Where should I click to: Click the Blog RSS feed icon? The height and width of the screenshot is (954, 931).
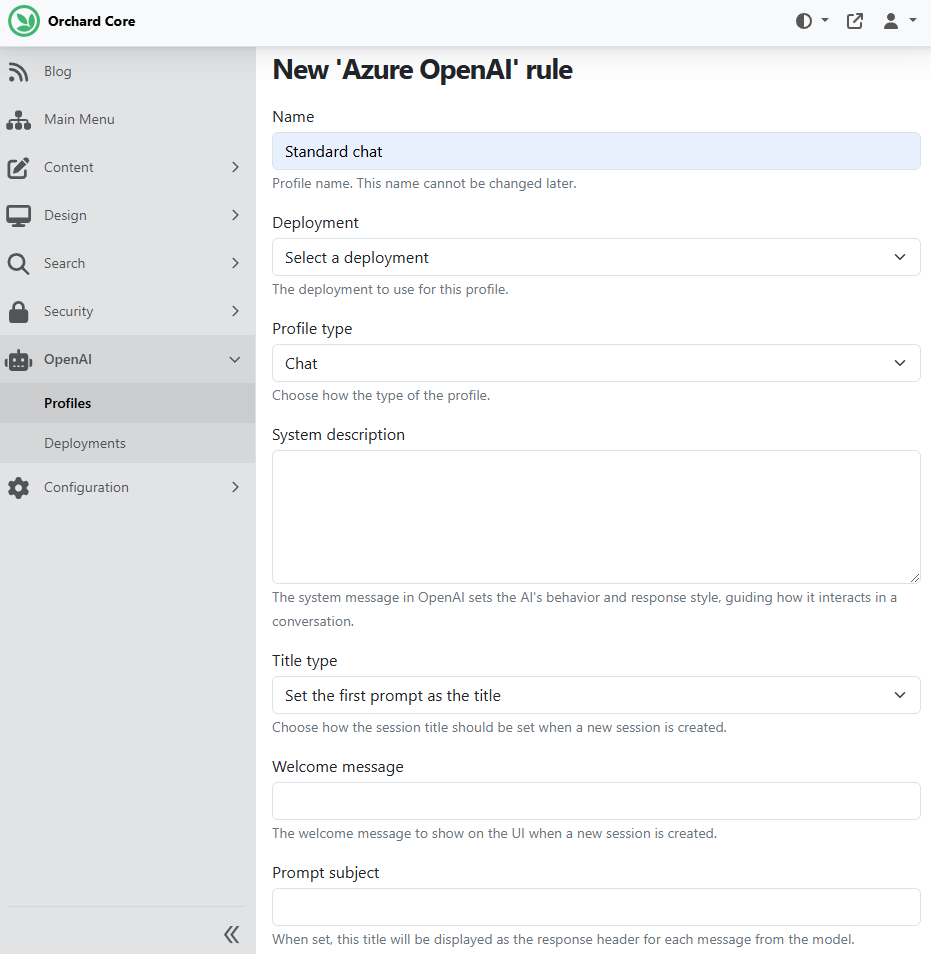(x=18, y=72)
